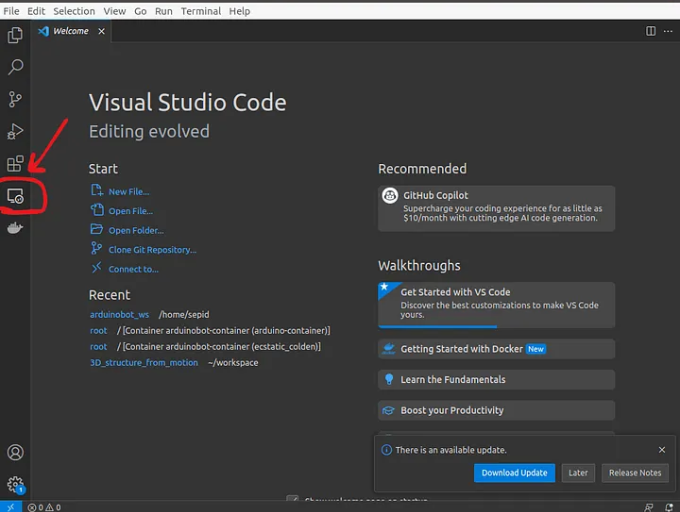Viewport: 680px width, 512px height.
Task: Click the New File icon
Action: click(x=97, y=190)
